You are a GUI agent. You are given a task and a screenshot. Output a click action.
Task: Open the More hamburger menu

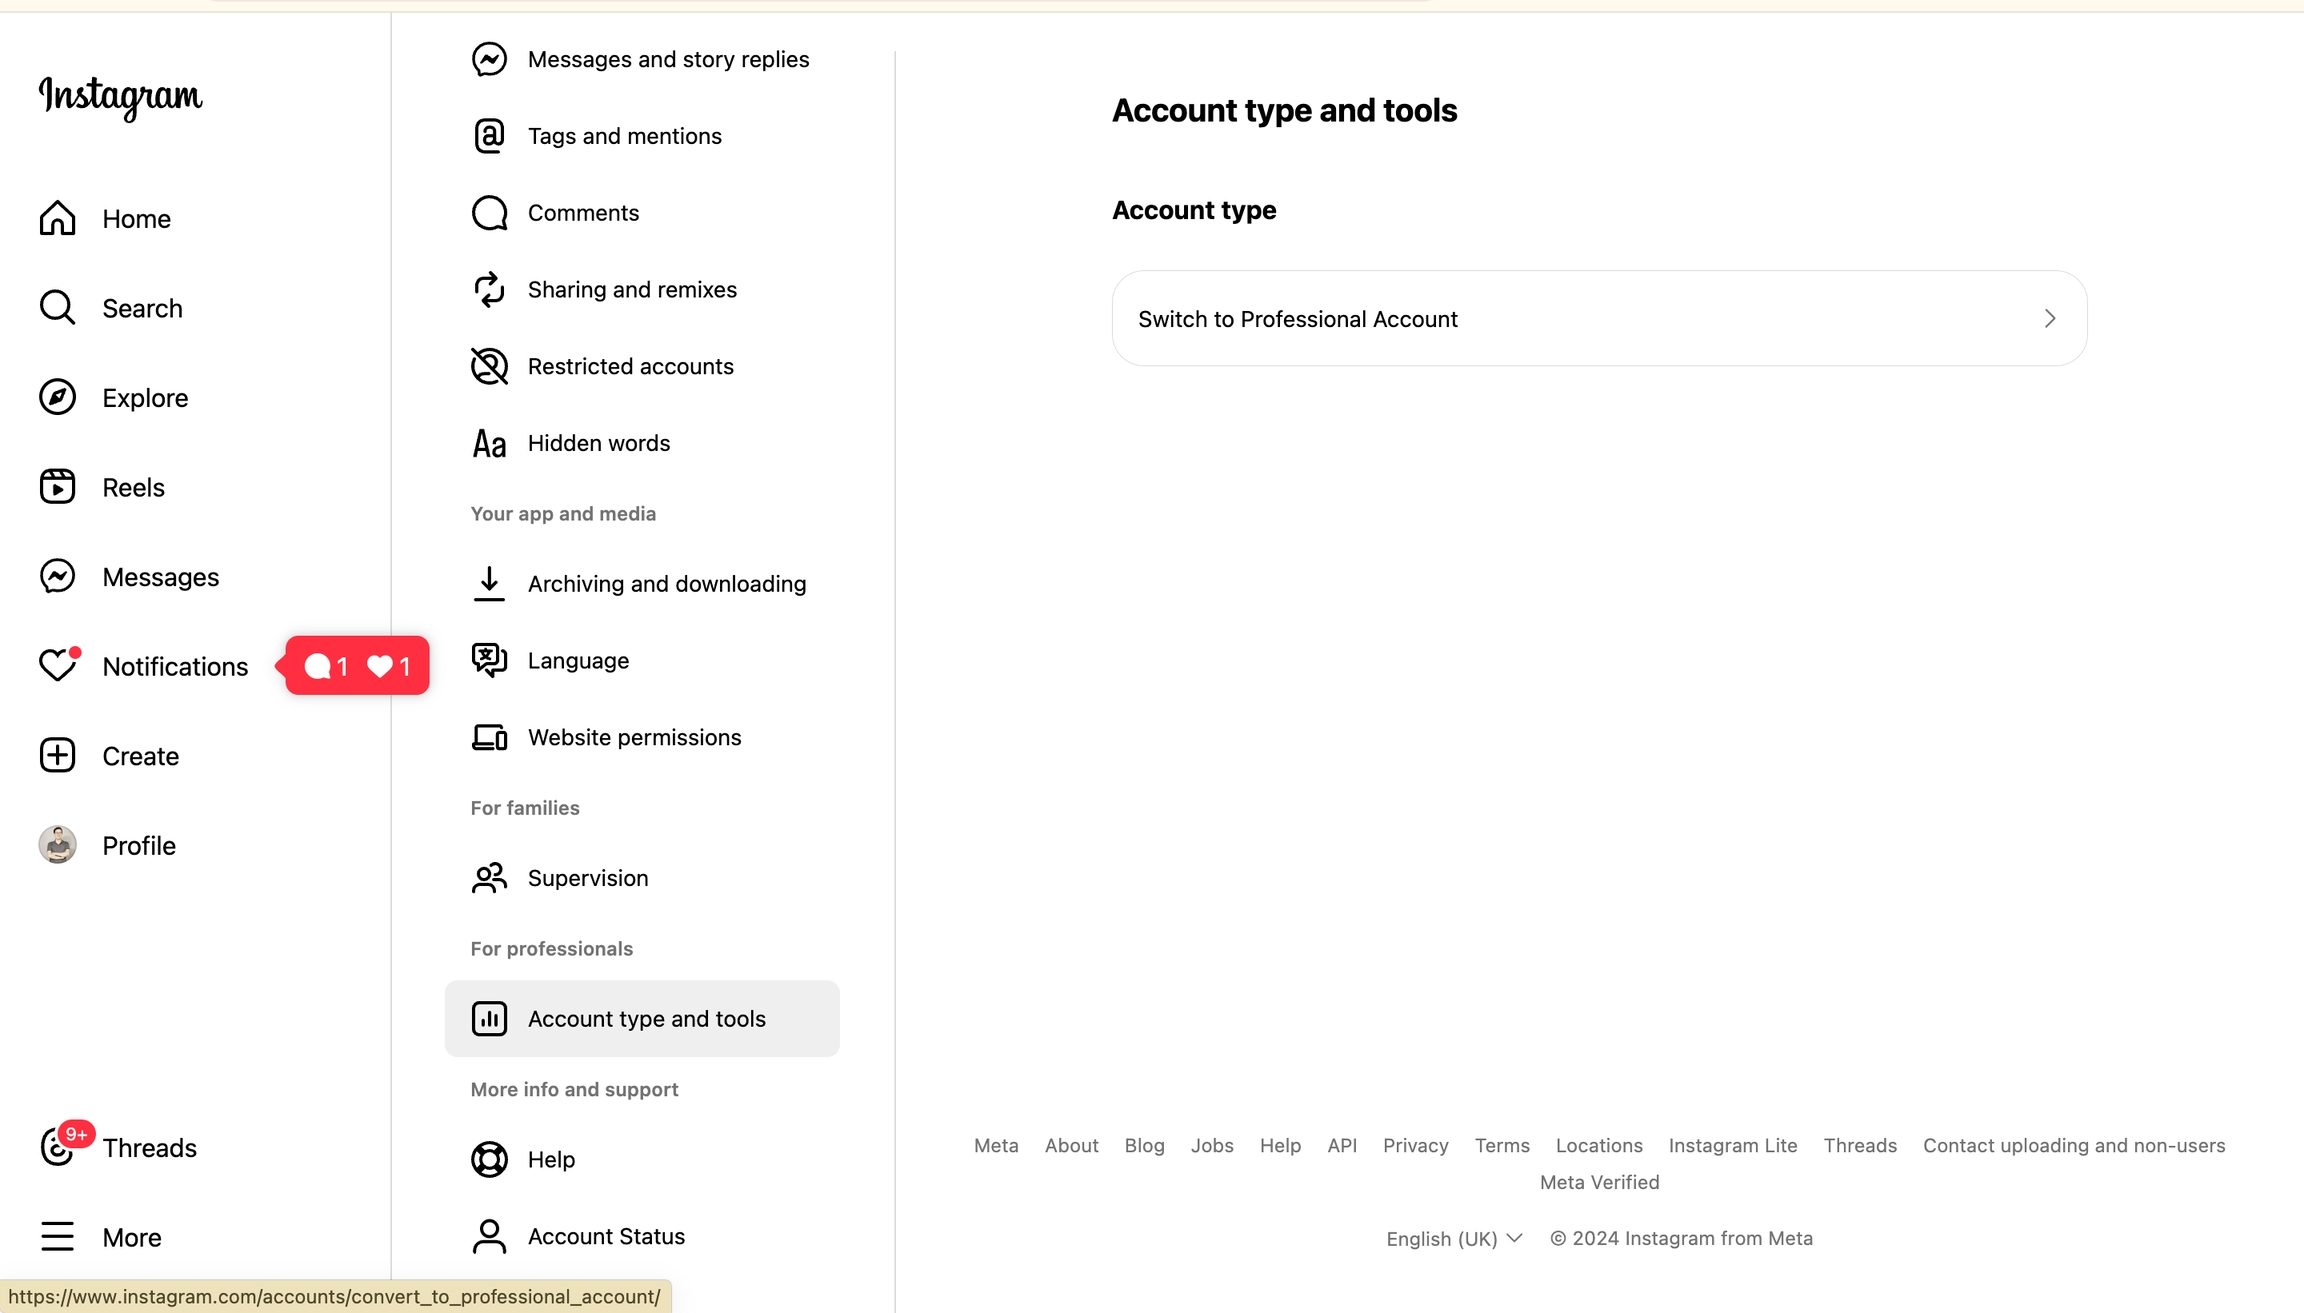57,1237
